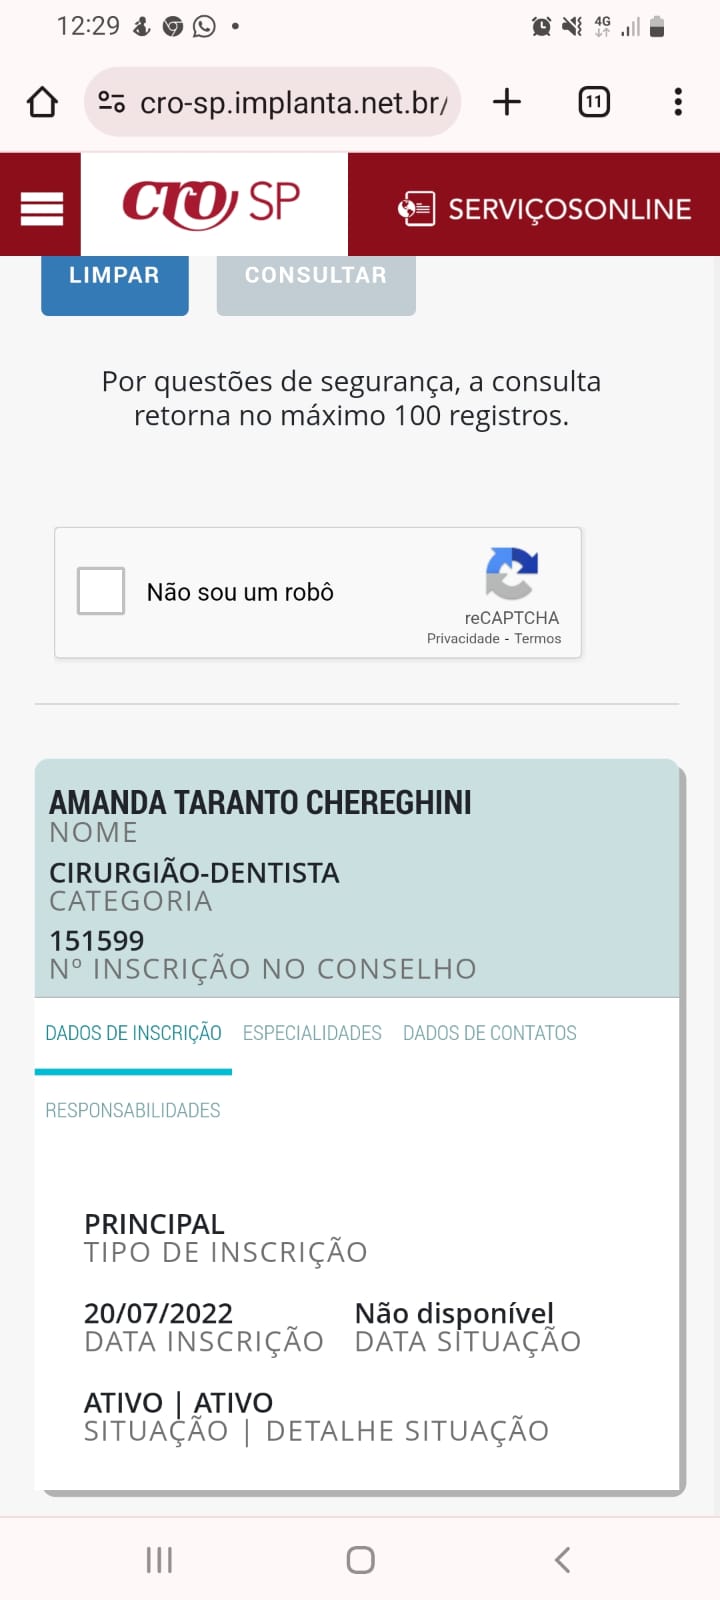The image size is (720, 1600).
Task: Tap the Serviços Online globe icon
Action: coord(416,209)
